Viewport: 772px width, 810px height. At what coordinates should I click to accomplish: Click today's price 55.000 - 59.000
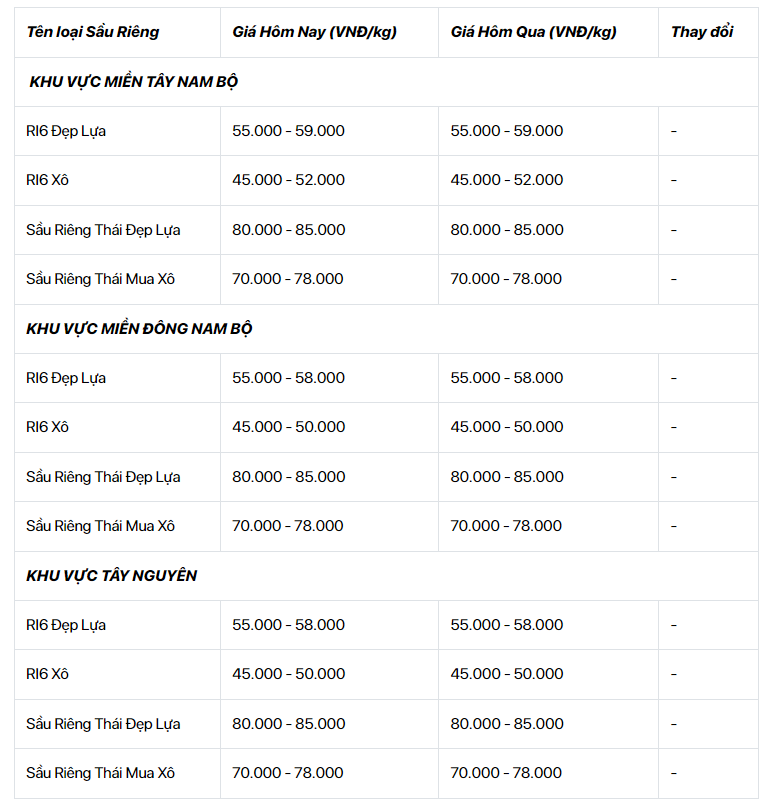click(x=288, y=131)
